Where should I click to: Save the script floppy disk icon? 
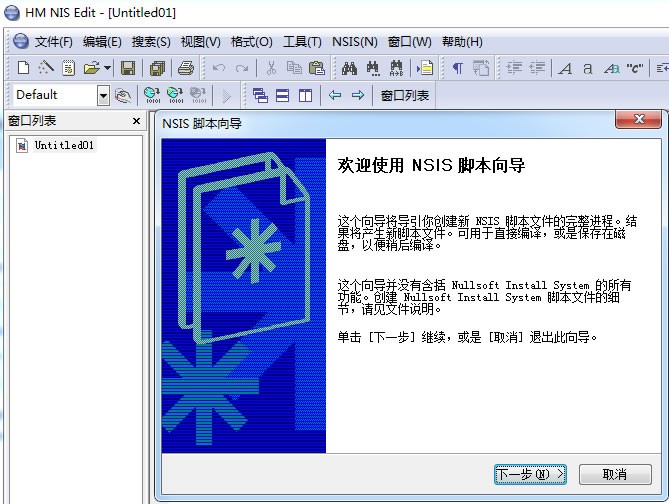[128, 68]
